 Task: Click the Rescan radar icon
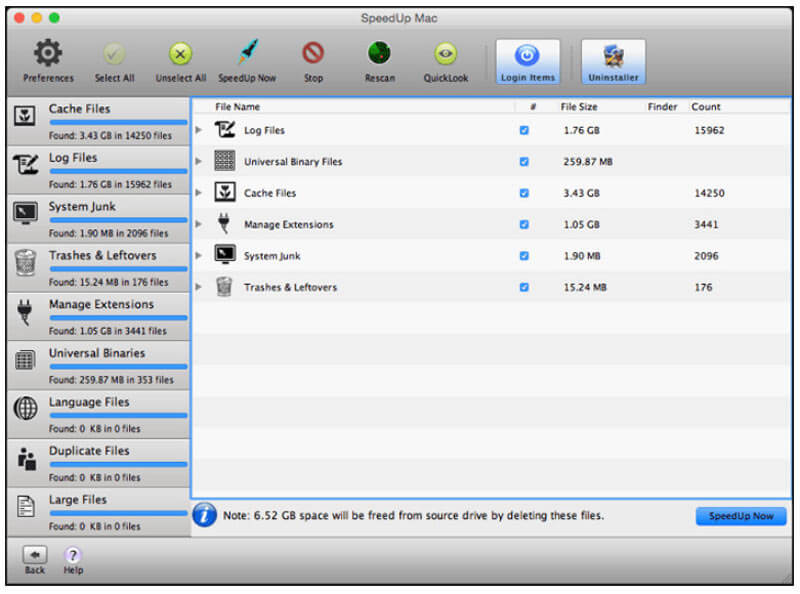click(379, 55)
